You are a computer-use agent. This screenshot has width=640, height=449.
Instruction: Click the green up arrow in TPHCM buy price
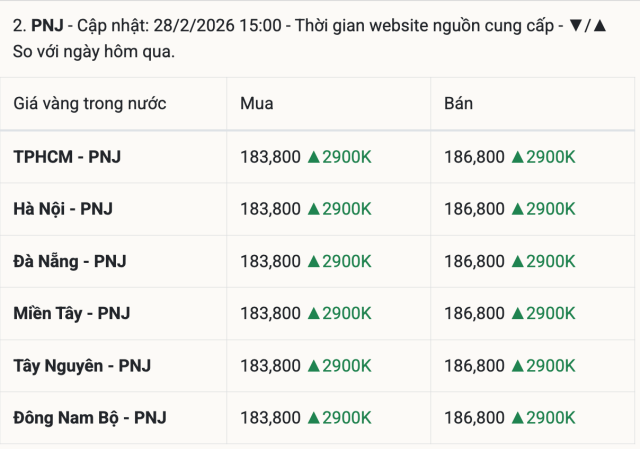tap(314, 156)
